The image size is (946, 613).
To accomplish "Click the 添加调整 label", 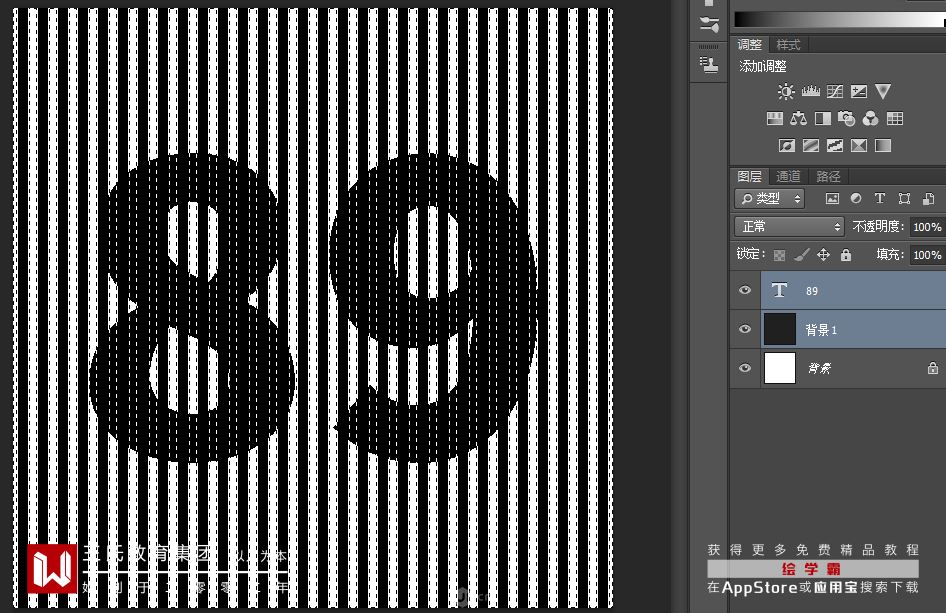I will point(763,66).
